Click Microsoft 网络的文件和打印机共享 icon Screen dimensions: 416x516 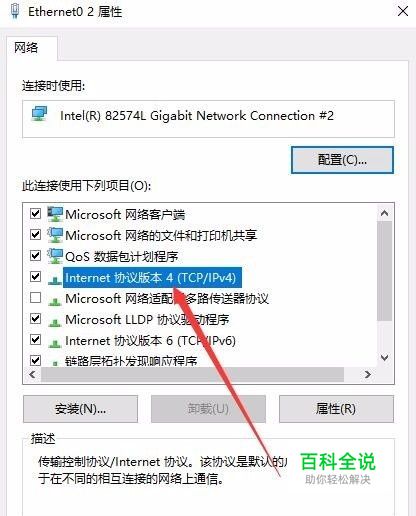pos(55,235)
